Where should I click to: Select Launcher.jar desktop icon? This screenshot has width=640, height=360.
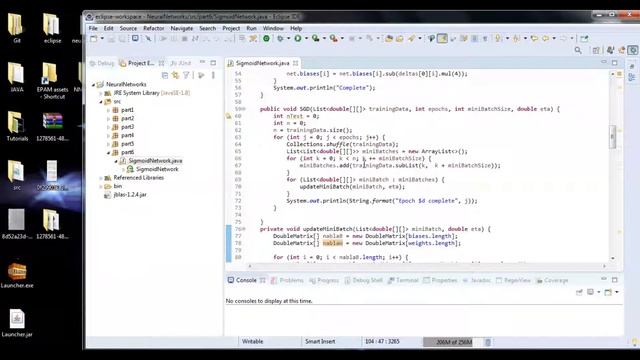(17, 323)
